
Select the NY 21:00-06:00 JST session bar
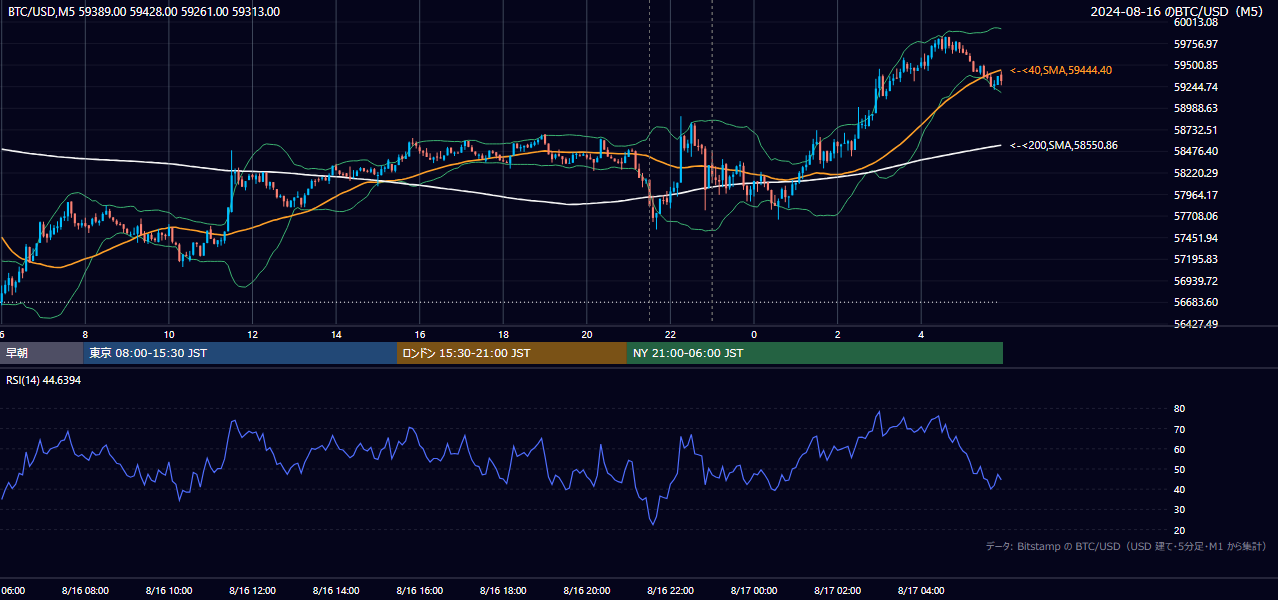pyautogui.click(x=815, y=353)
